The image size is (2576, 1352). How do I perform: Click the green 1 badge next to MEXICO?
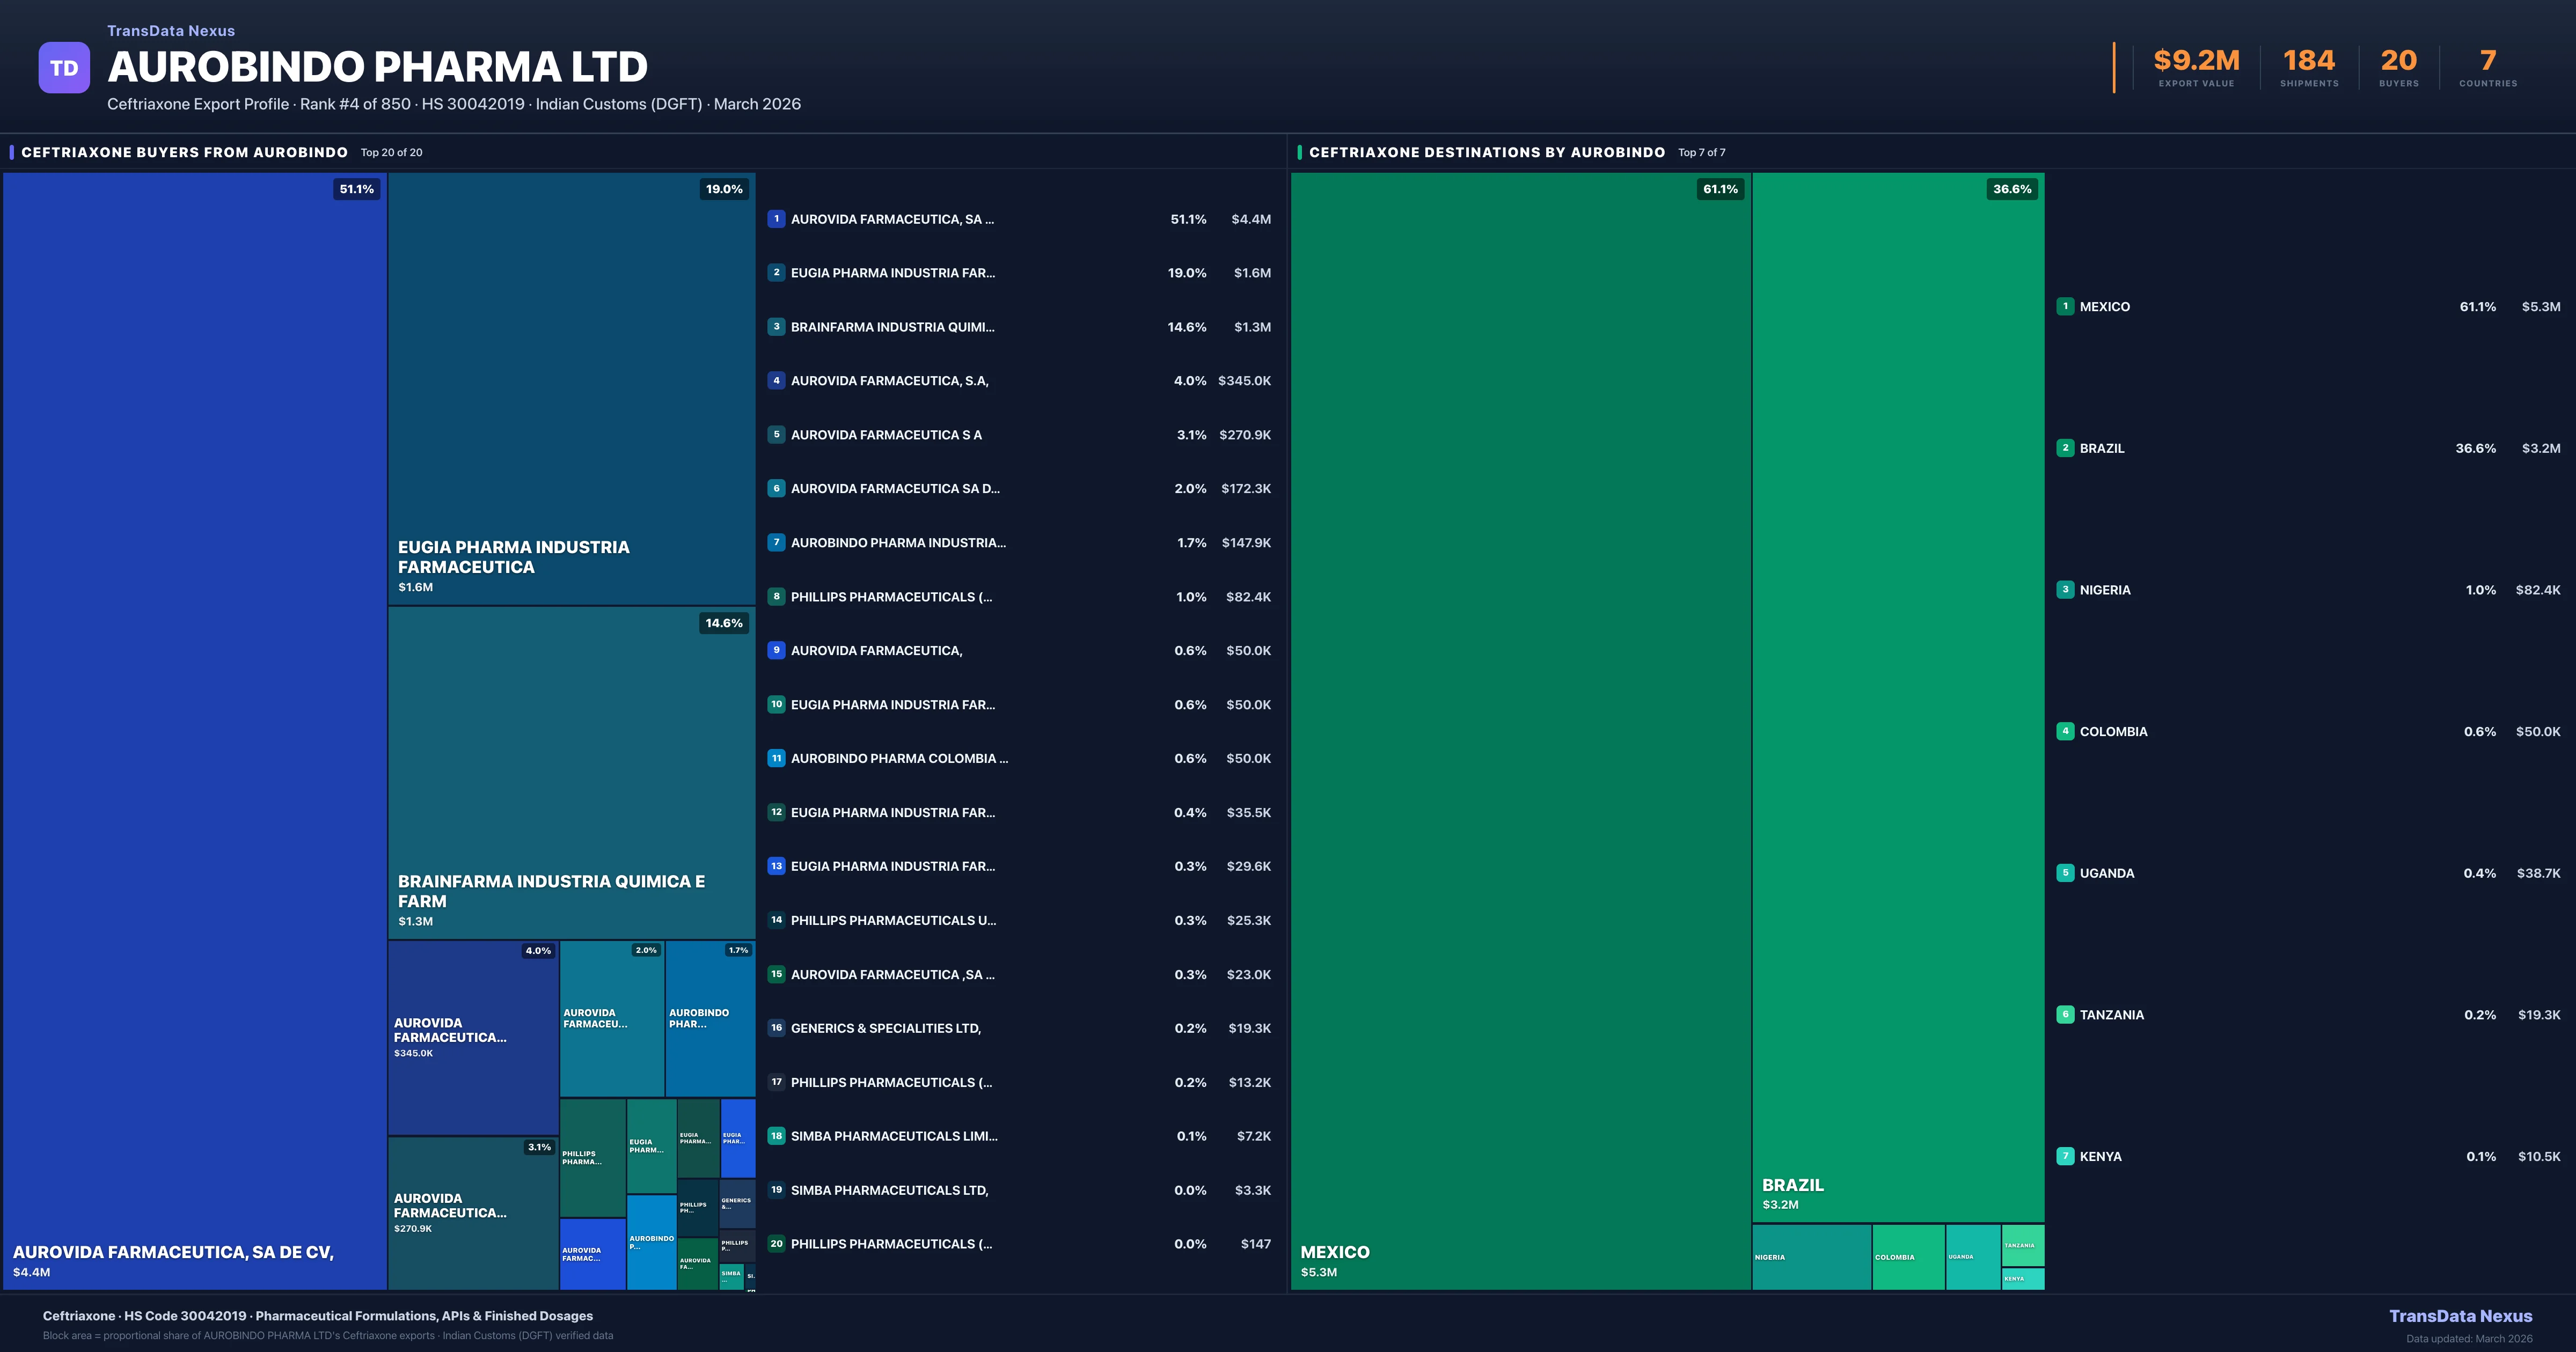click(2066, 307)
